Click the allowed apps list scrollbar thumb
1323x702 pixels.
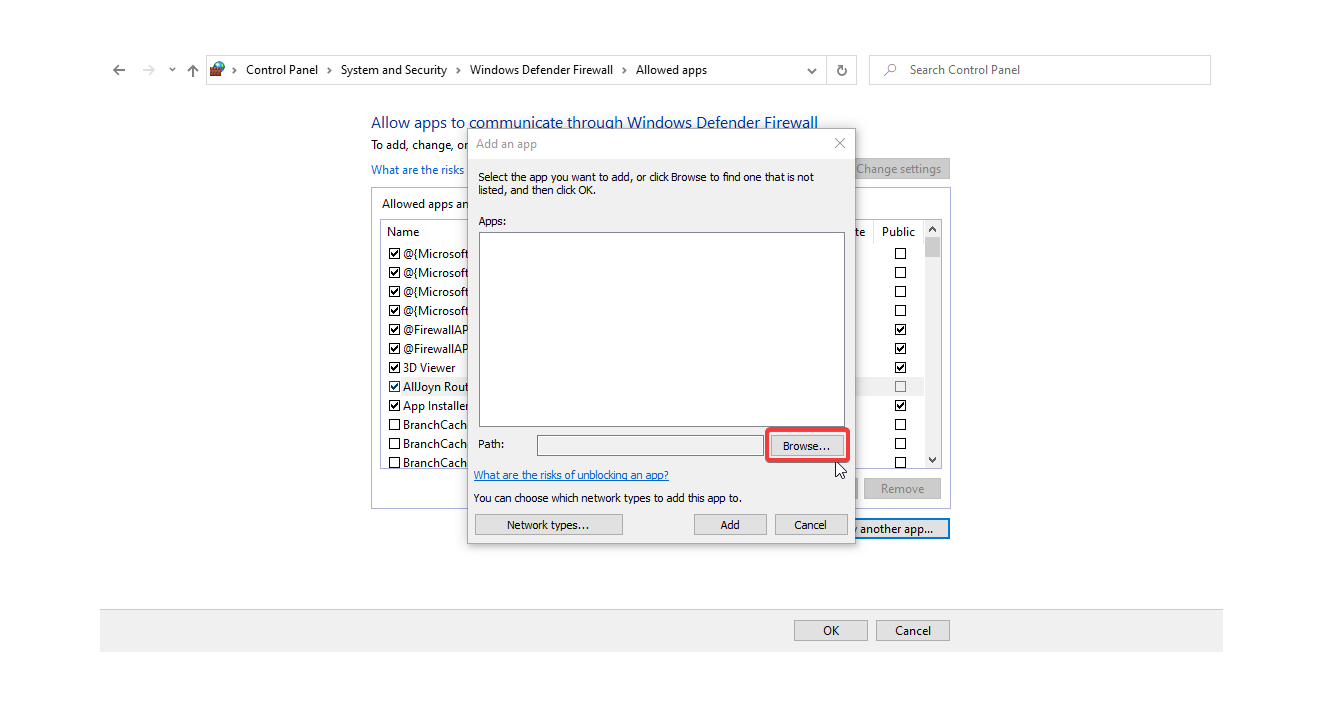(932, 247)
